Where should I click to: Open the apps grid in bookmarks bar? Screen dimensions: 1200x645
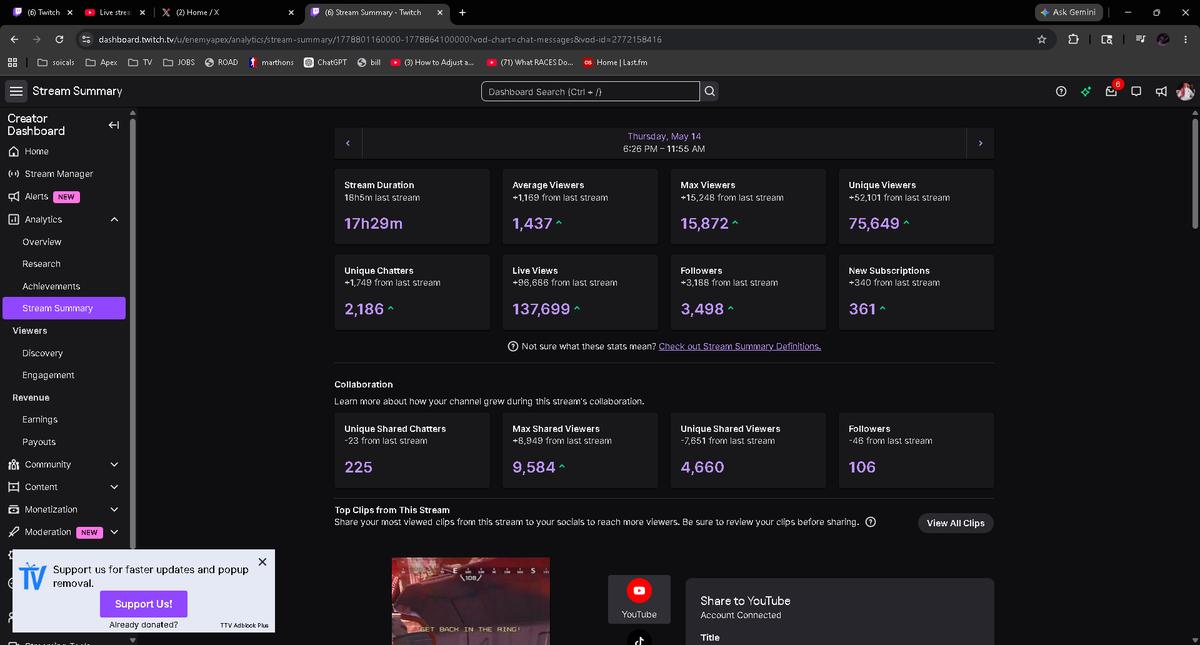point(12,62)
